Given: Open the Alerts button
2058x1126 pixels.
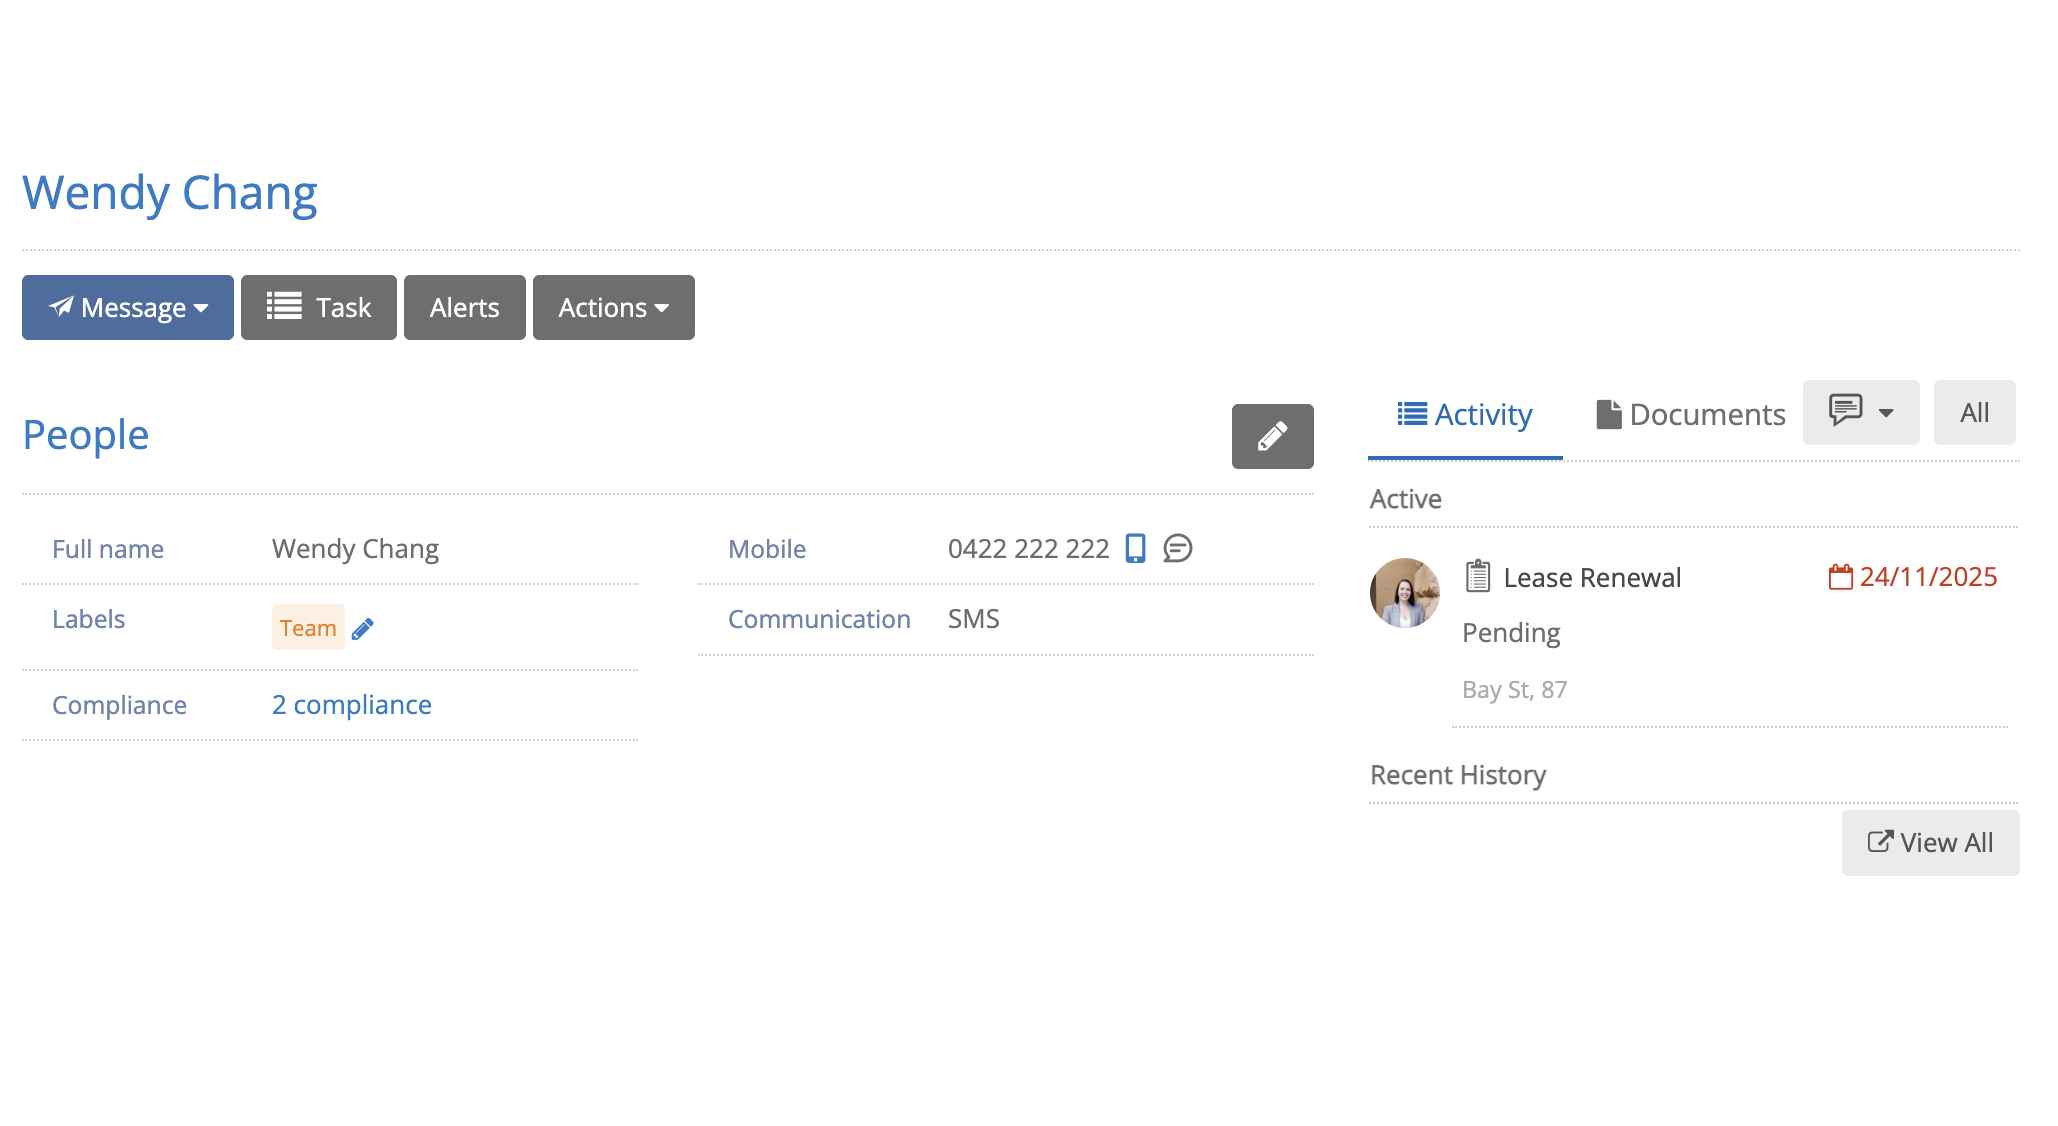Looking at the screenshot, I should tap(465, 307).
